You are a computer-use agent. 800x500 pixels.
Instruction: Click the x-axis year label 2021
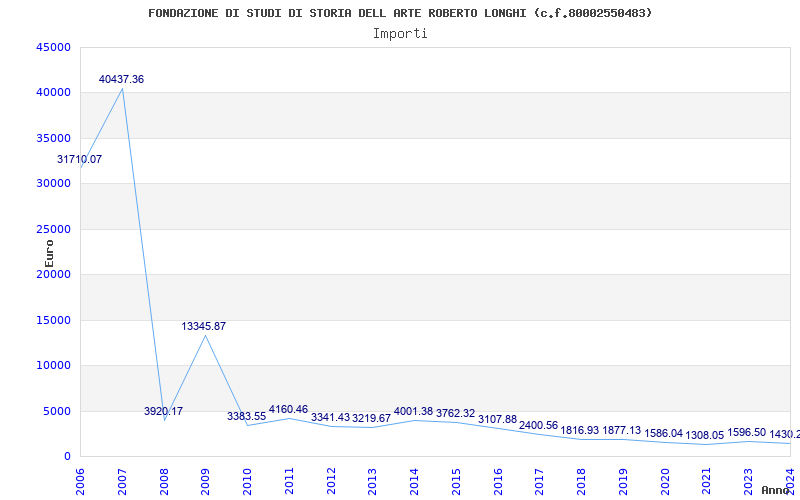[706, 482]
